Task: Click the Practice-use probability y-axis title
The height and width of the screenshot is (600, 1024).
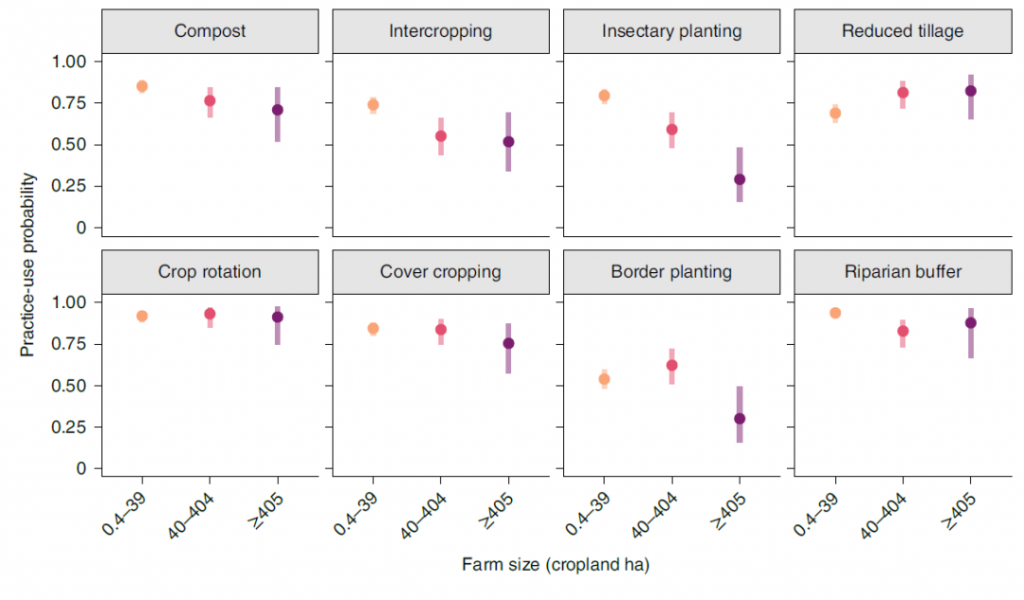Action: point(29,265)
